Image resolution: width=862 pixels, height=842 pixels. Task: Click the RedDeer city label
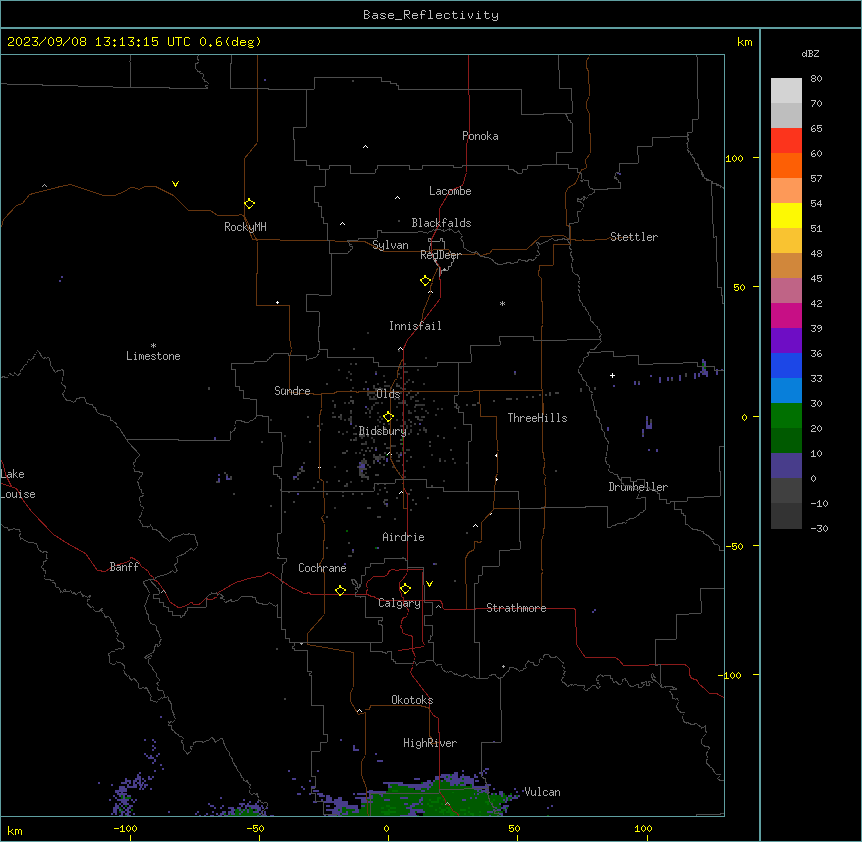pyautogui.click(x=440, y=255)
